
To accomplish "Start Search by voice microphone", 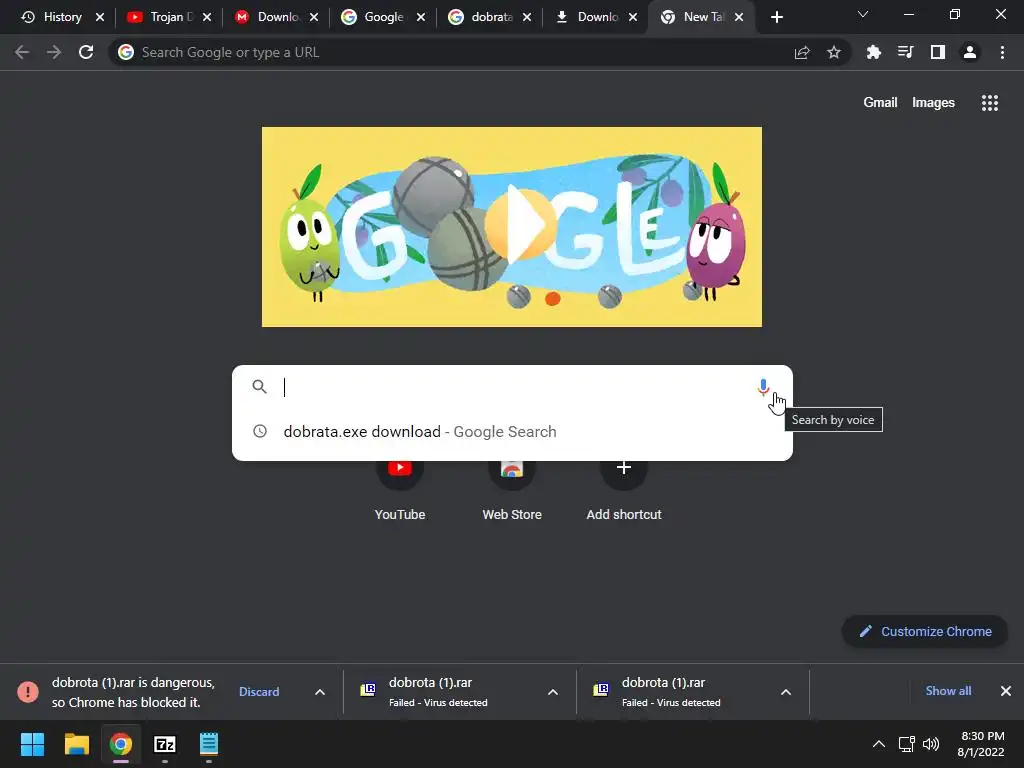I will coord(763,387).
